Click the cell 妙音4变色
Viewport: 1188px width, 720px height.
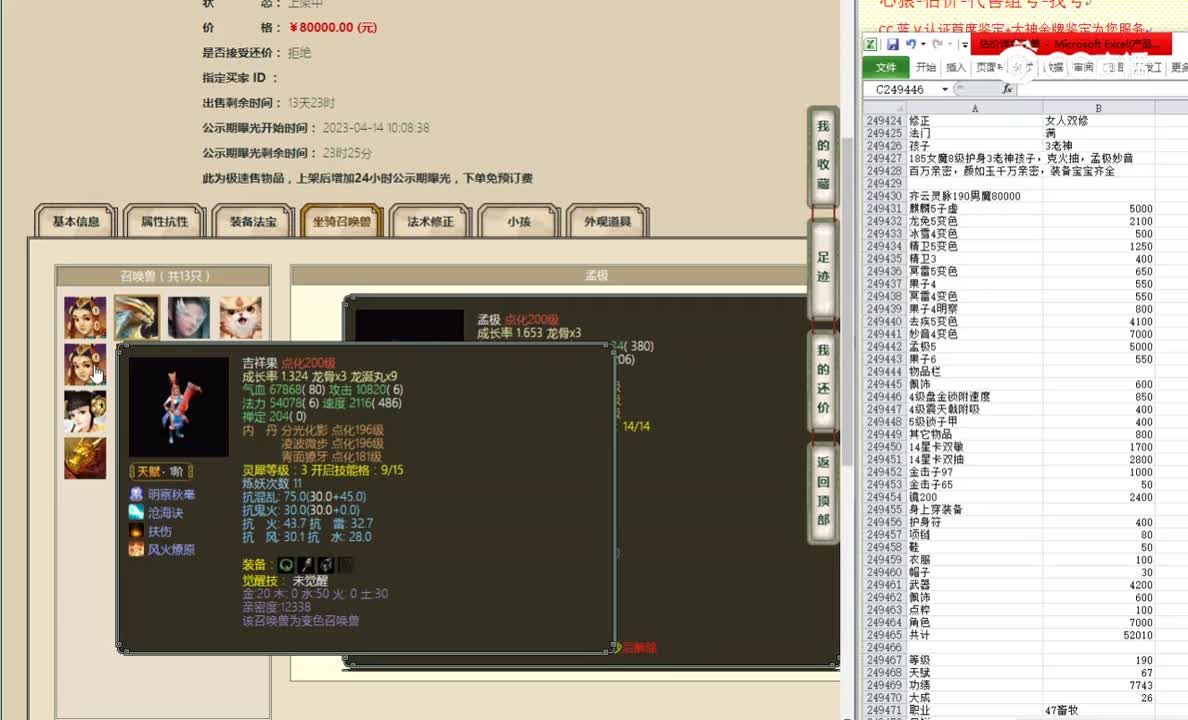[975, 333]
